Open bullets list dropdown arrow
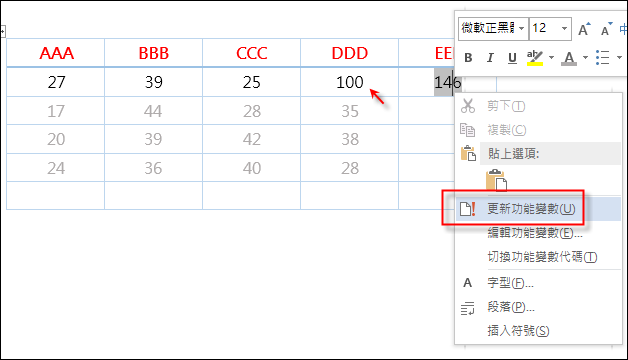The height and width of the screenshot is (360, 628). (619, 58)
